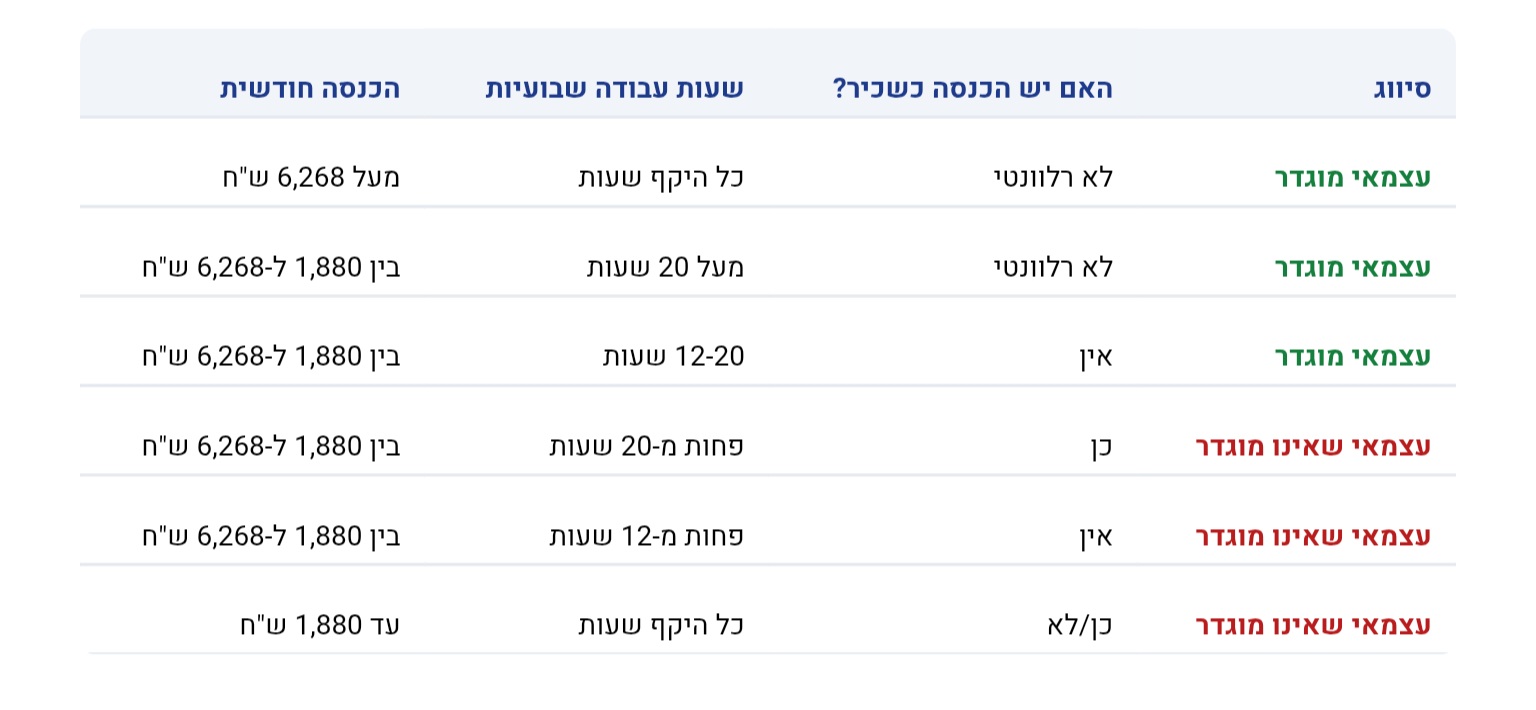The height and width of the screenshot is (710, 1536).
Task: Select the מעל 20 שעות cell
Action: [x=665, y=267]
